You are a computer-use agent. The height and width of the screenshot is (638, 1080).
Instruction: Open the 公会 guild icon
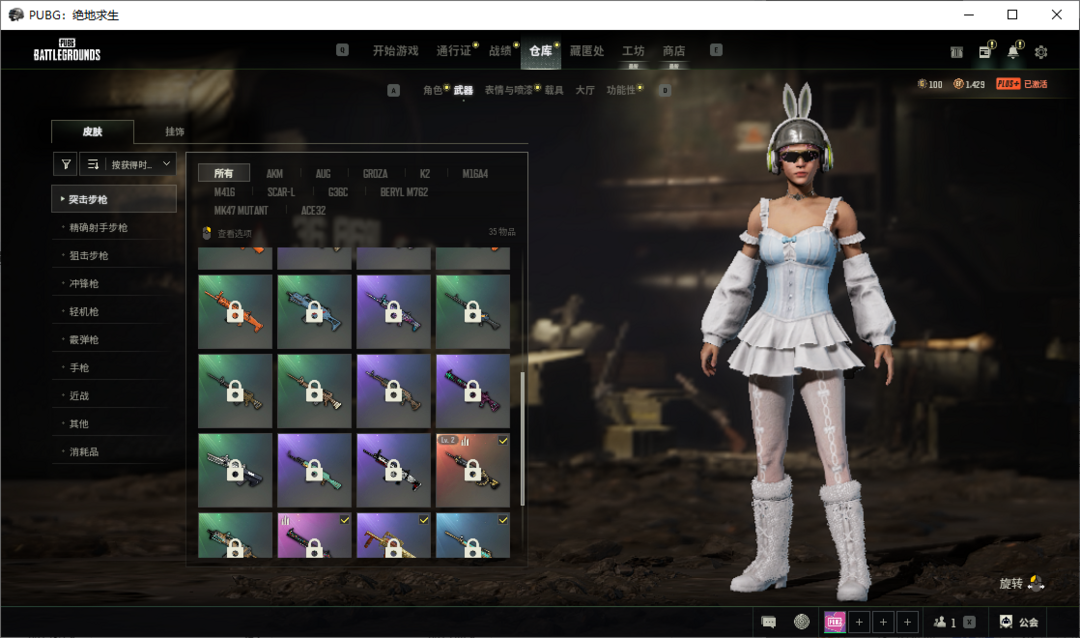pos(1006,622)
